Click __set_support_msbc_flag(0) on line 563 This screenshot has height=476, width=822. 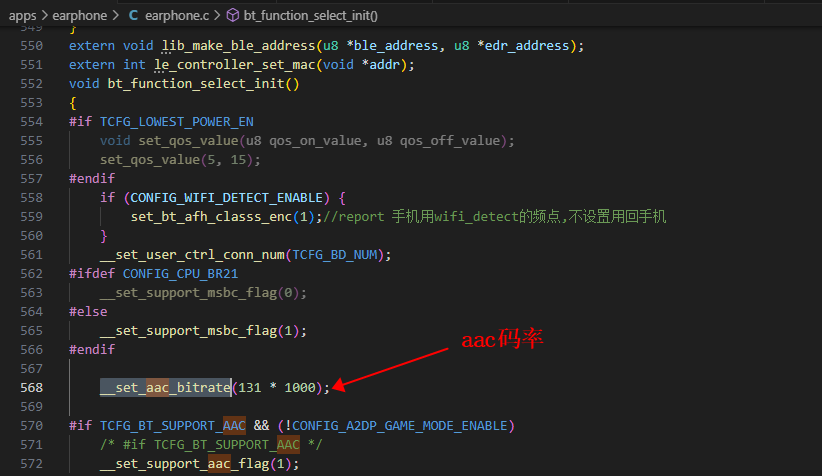click(203, 293)
